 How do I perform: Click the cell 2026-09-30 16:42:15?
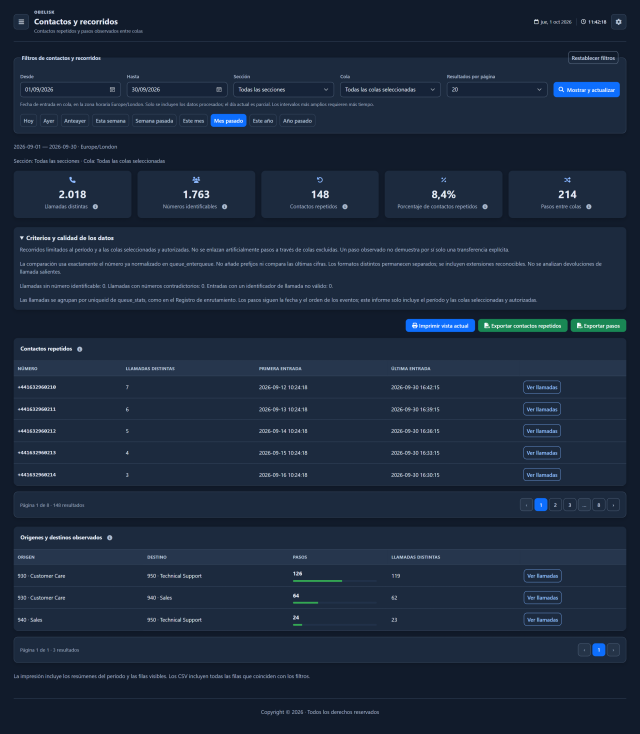click(x=415, y=388)
